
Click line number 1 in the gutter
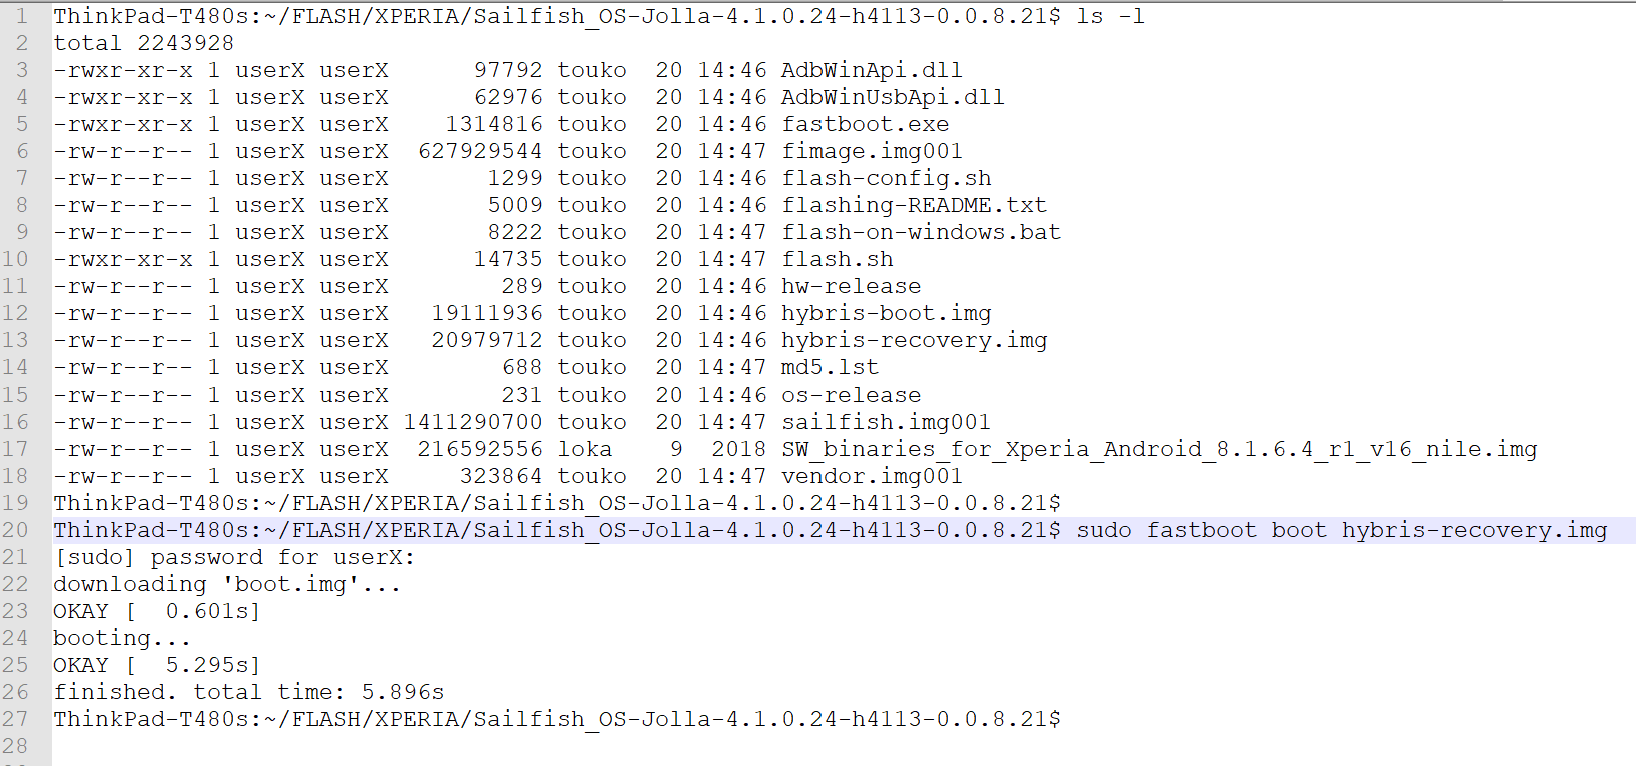21,16
